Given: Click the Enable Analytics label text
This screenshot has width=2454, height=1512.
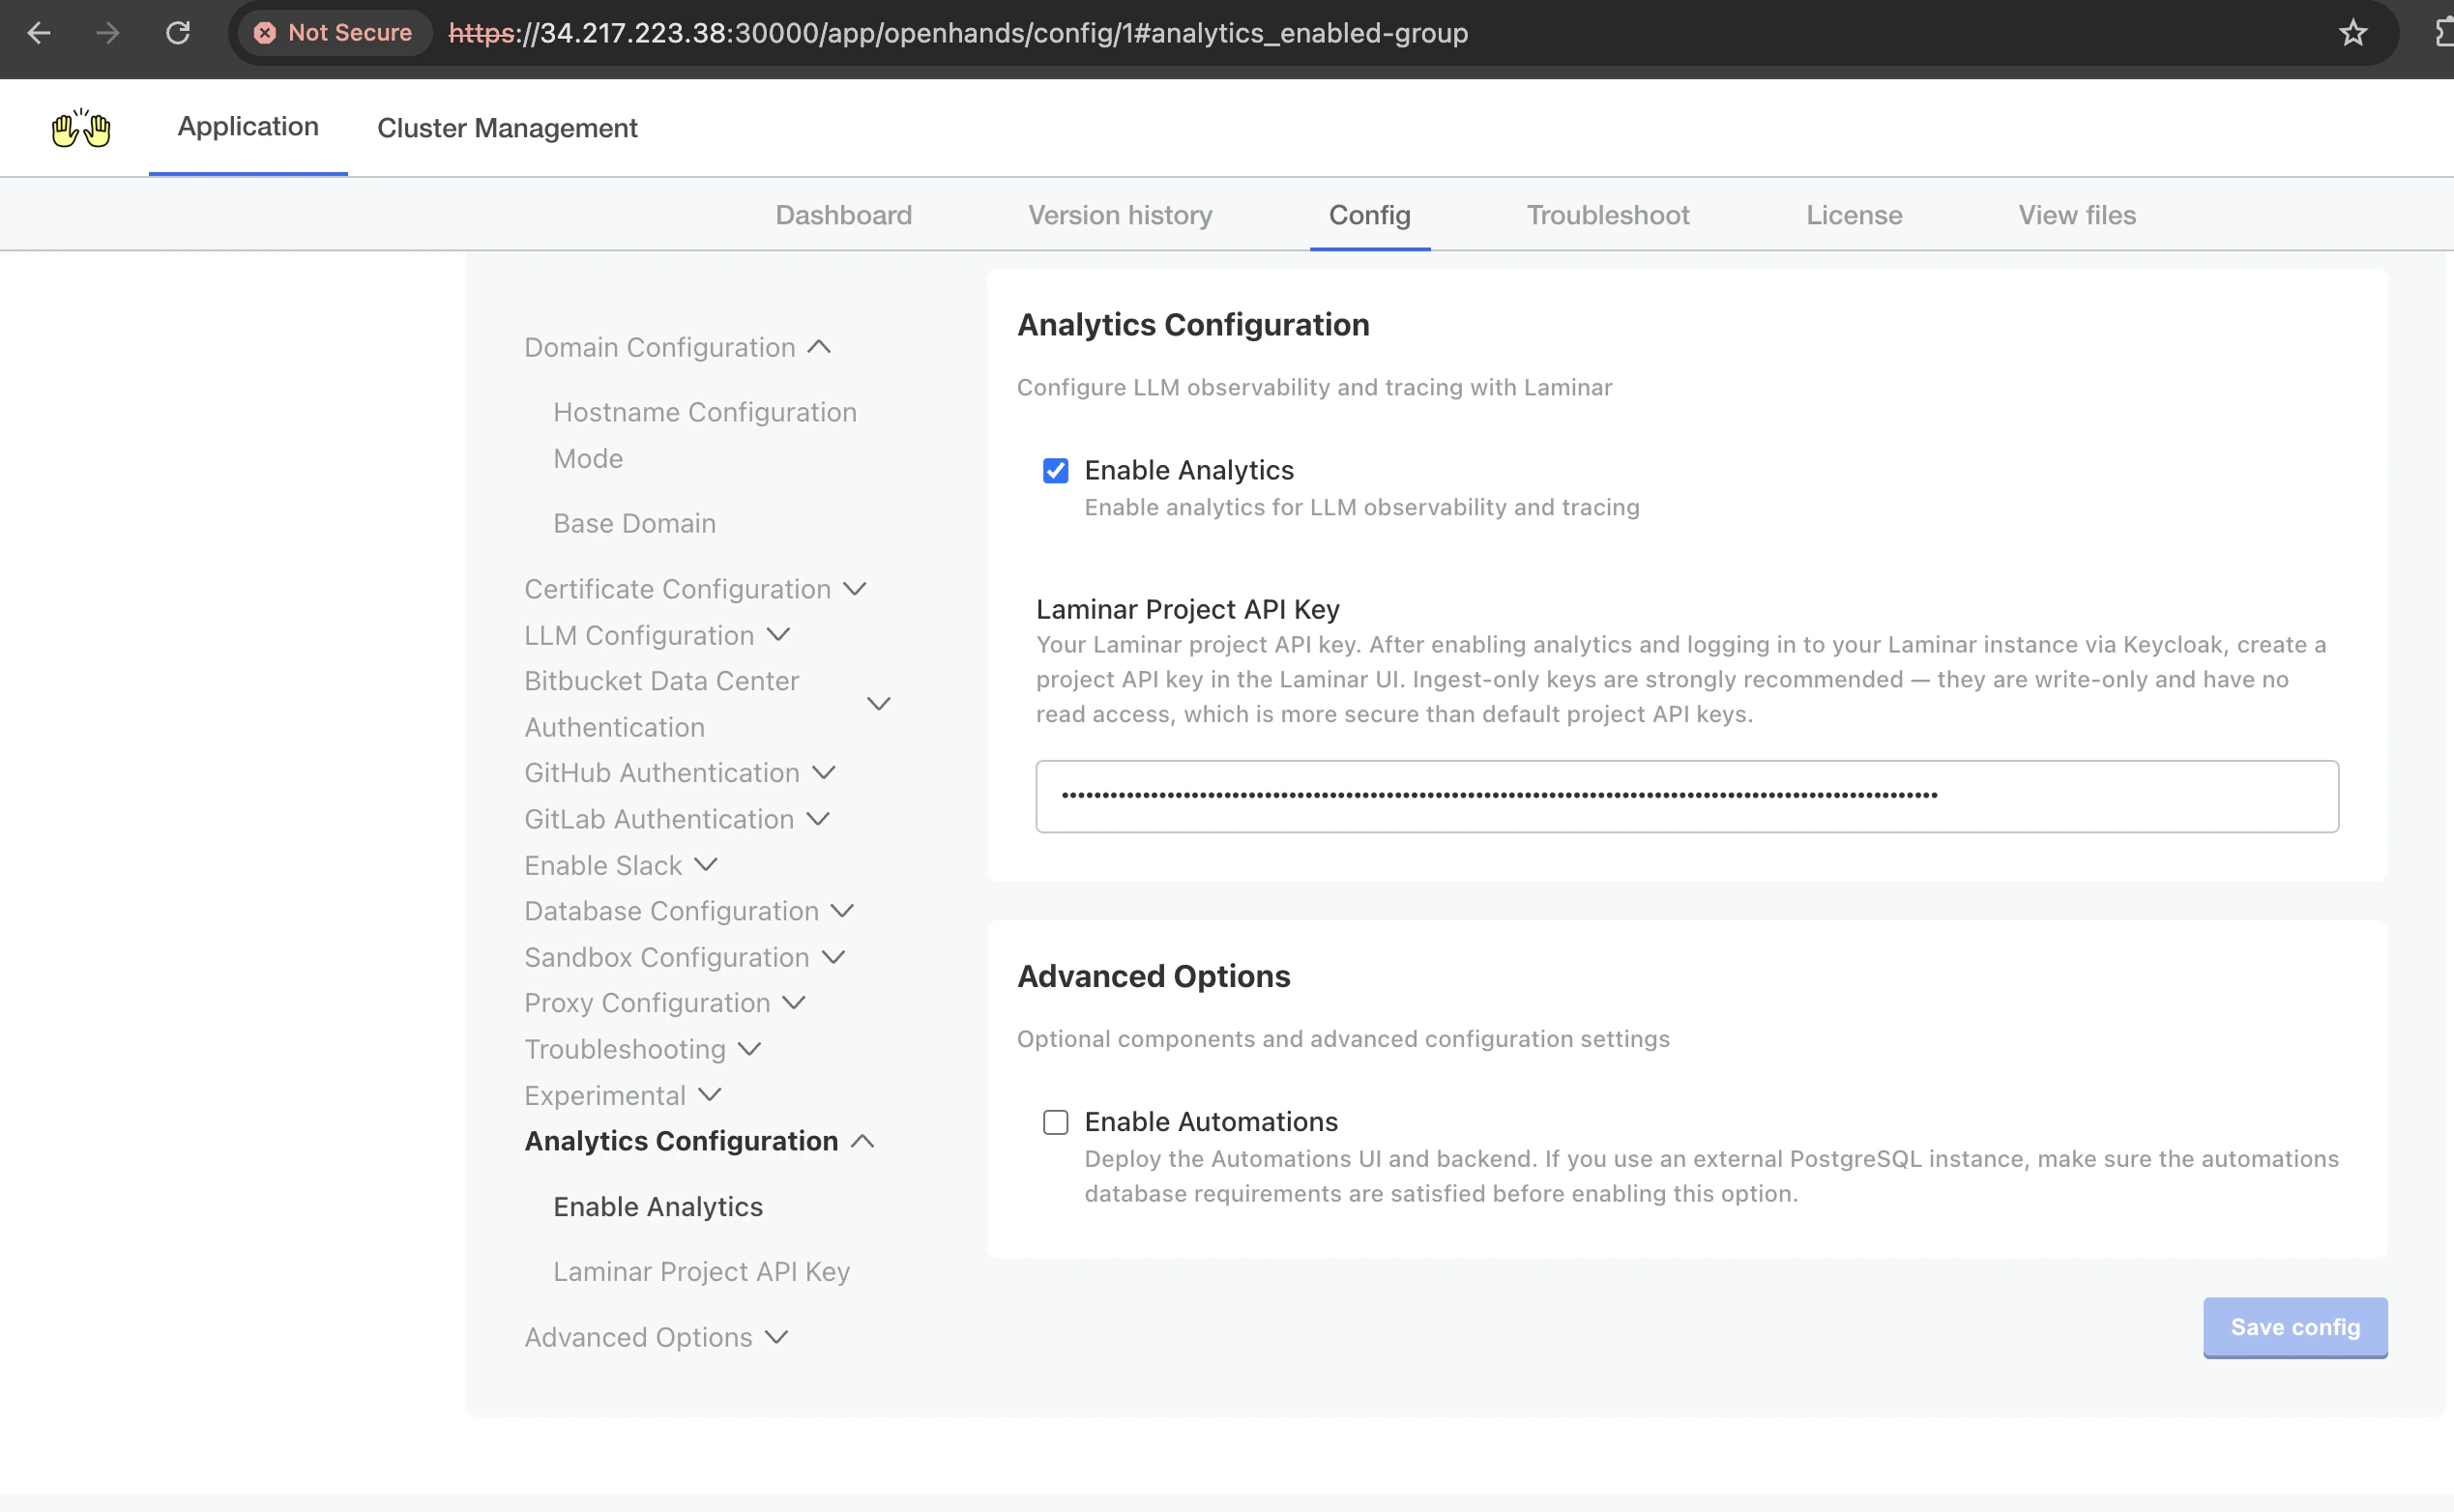Looking at the screenshot, I should coord(1189,470).
